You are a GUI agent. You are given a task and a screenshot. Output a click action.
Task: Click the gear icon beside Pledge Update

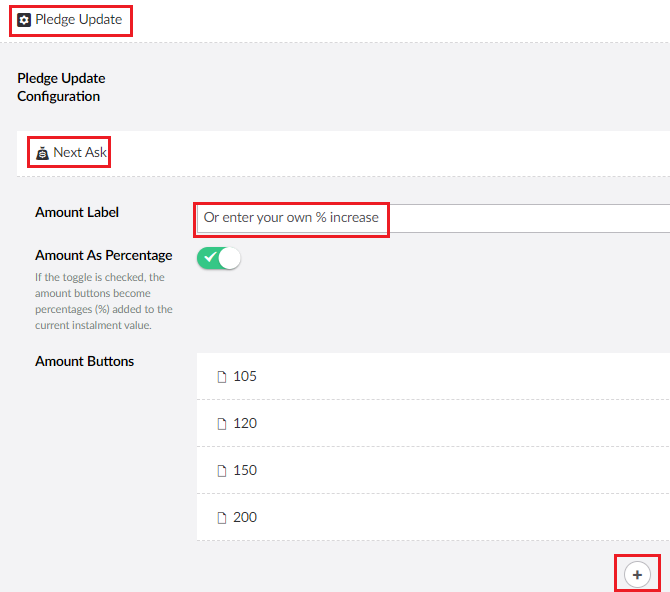[x=25, y=20]
